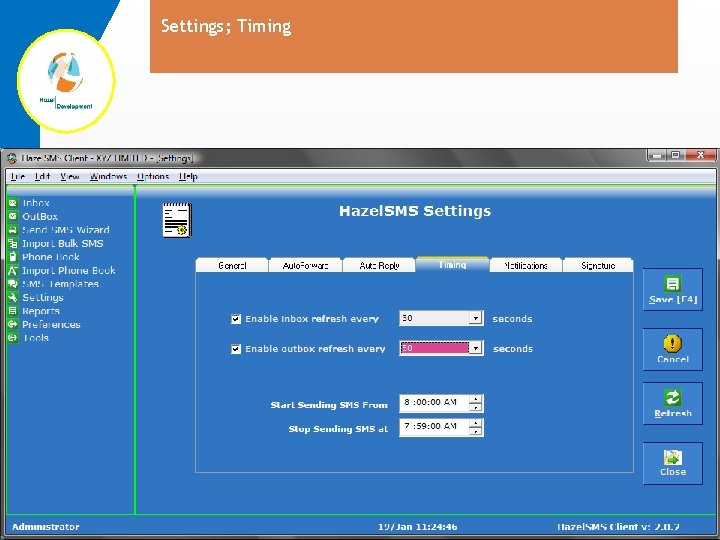Switch to the Signature tab
Screen dimensions: 720x540
point(598,265)
